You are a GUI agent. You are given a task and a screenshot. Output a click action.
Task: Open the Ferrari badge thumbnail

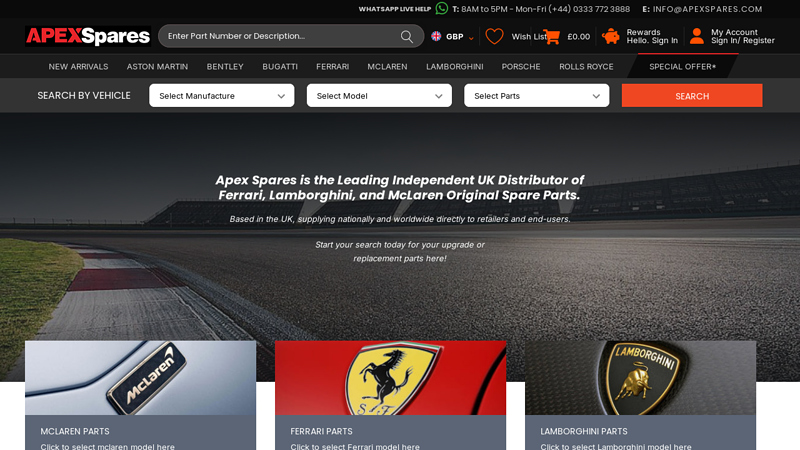(390, 378)
